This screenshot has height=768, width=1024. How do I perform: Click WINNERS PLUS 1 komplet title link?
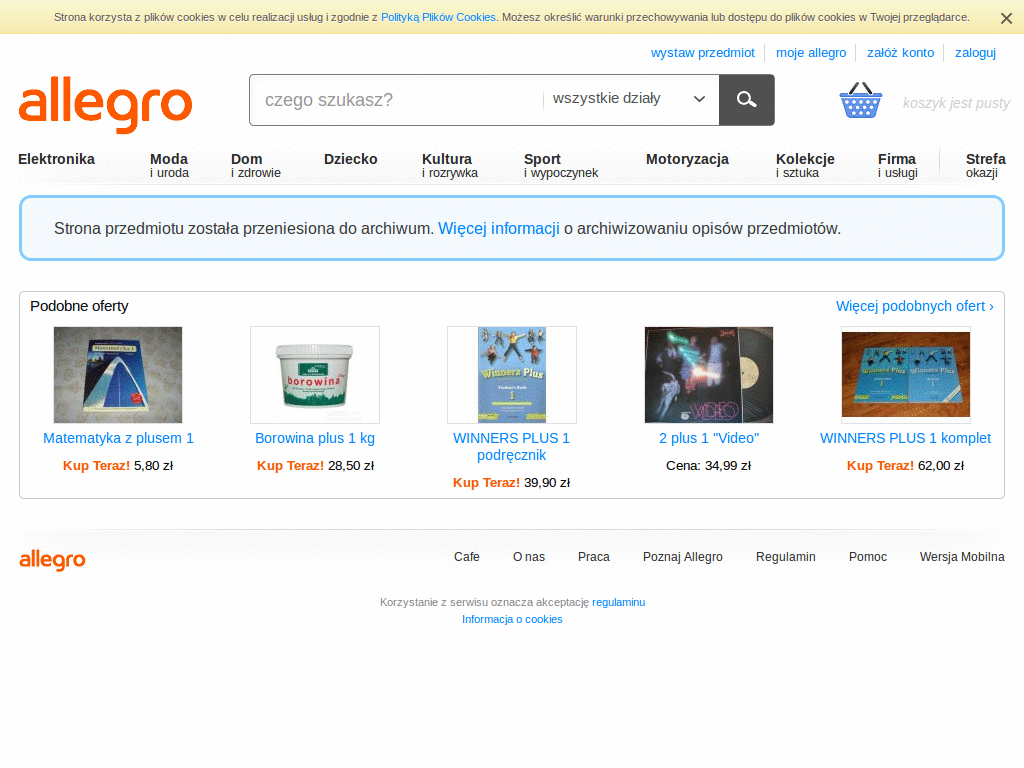905,438
